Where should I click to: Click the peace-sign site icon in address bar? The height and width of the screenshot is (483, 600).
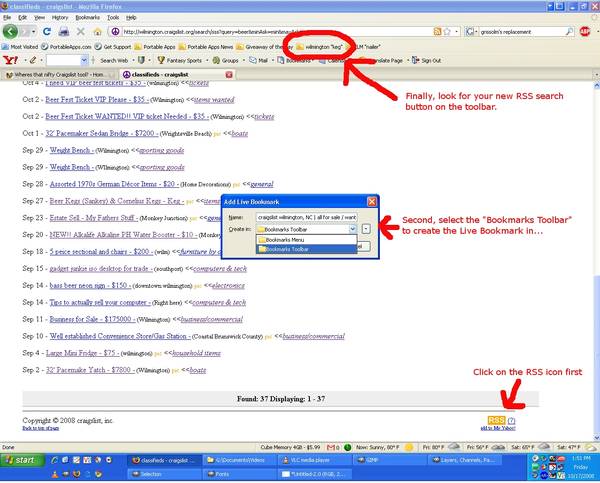tap(115, 32)
